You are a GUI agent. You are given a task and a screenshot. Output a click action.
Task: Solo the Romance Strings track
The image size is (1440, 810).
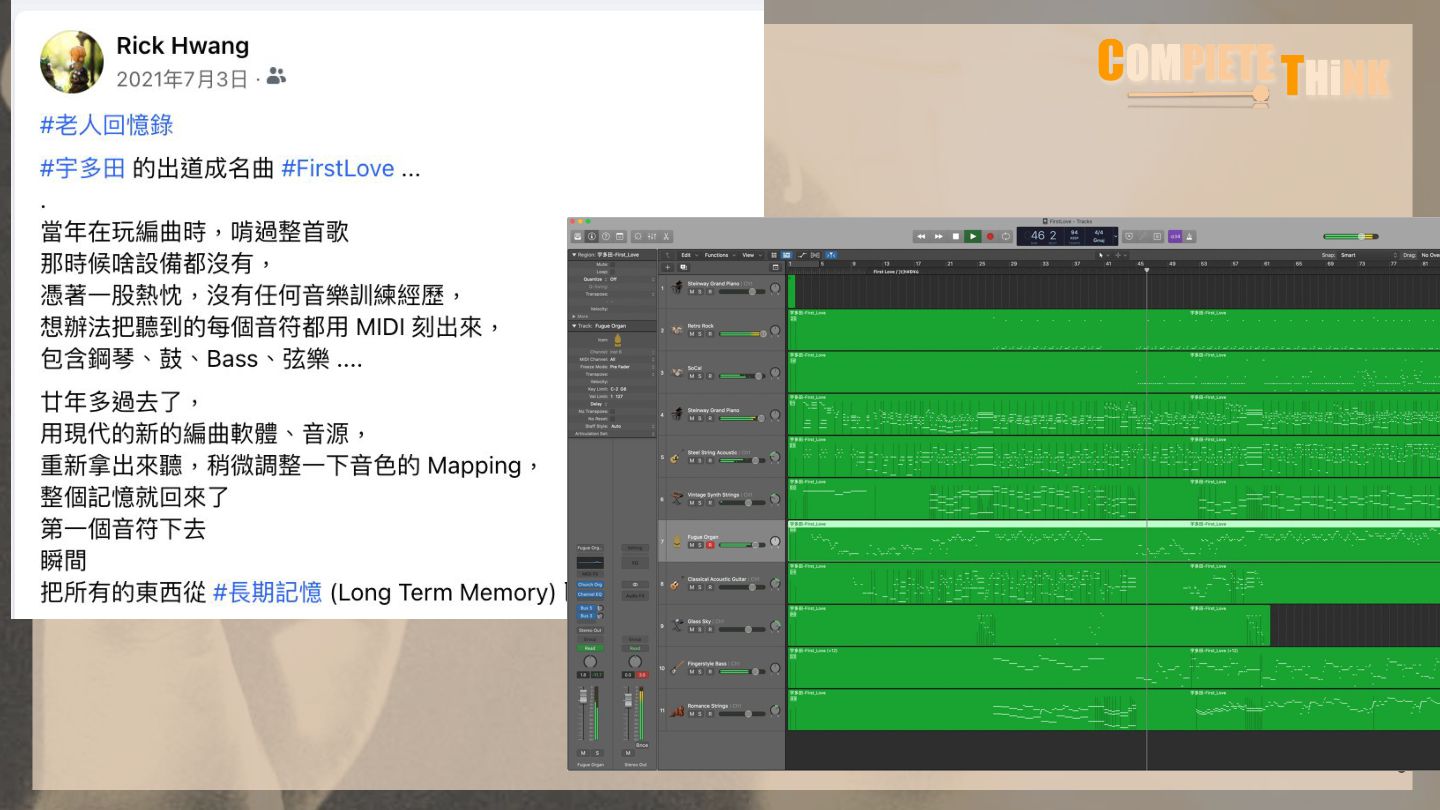tap(700, 714)
